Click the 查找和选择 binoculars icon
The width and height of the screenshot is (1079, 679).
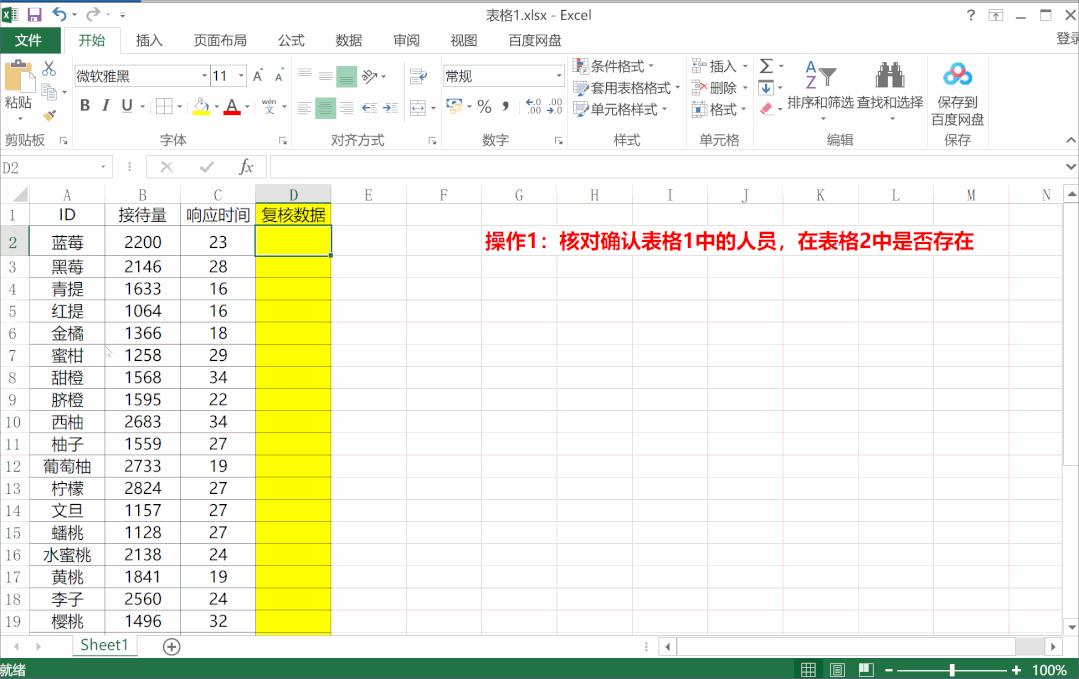coord(890,75)
